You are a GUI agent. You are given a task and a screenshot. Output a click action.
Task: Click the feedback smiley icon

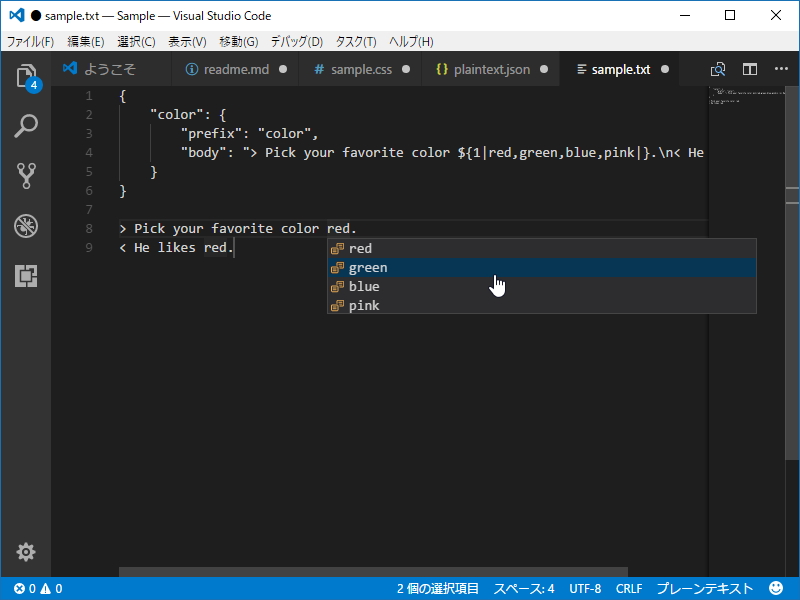(776, 588)
